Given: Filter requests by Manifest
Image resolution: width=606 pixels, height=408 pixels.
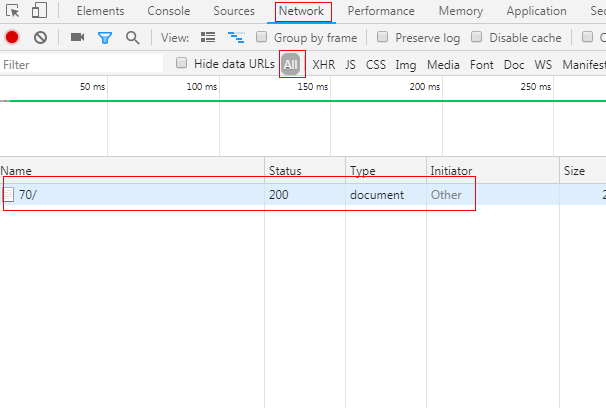Looking at the screenshot, I should 584,65.
